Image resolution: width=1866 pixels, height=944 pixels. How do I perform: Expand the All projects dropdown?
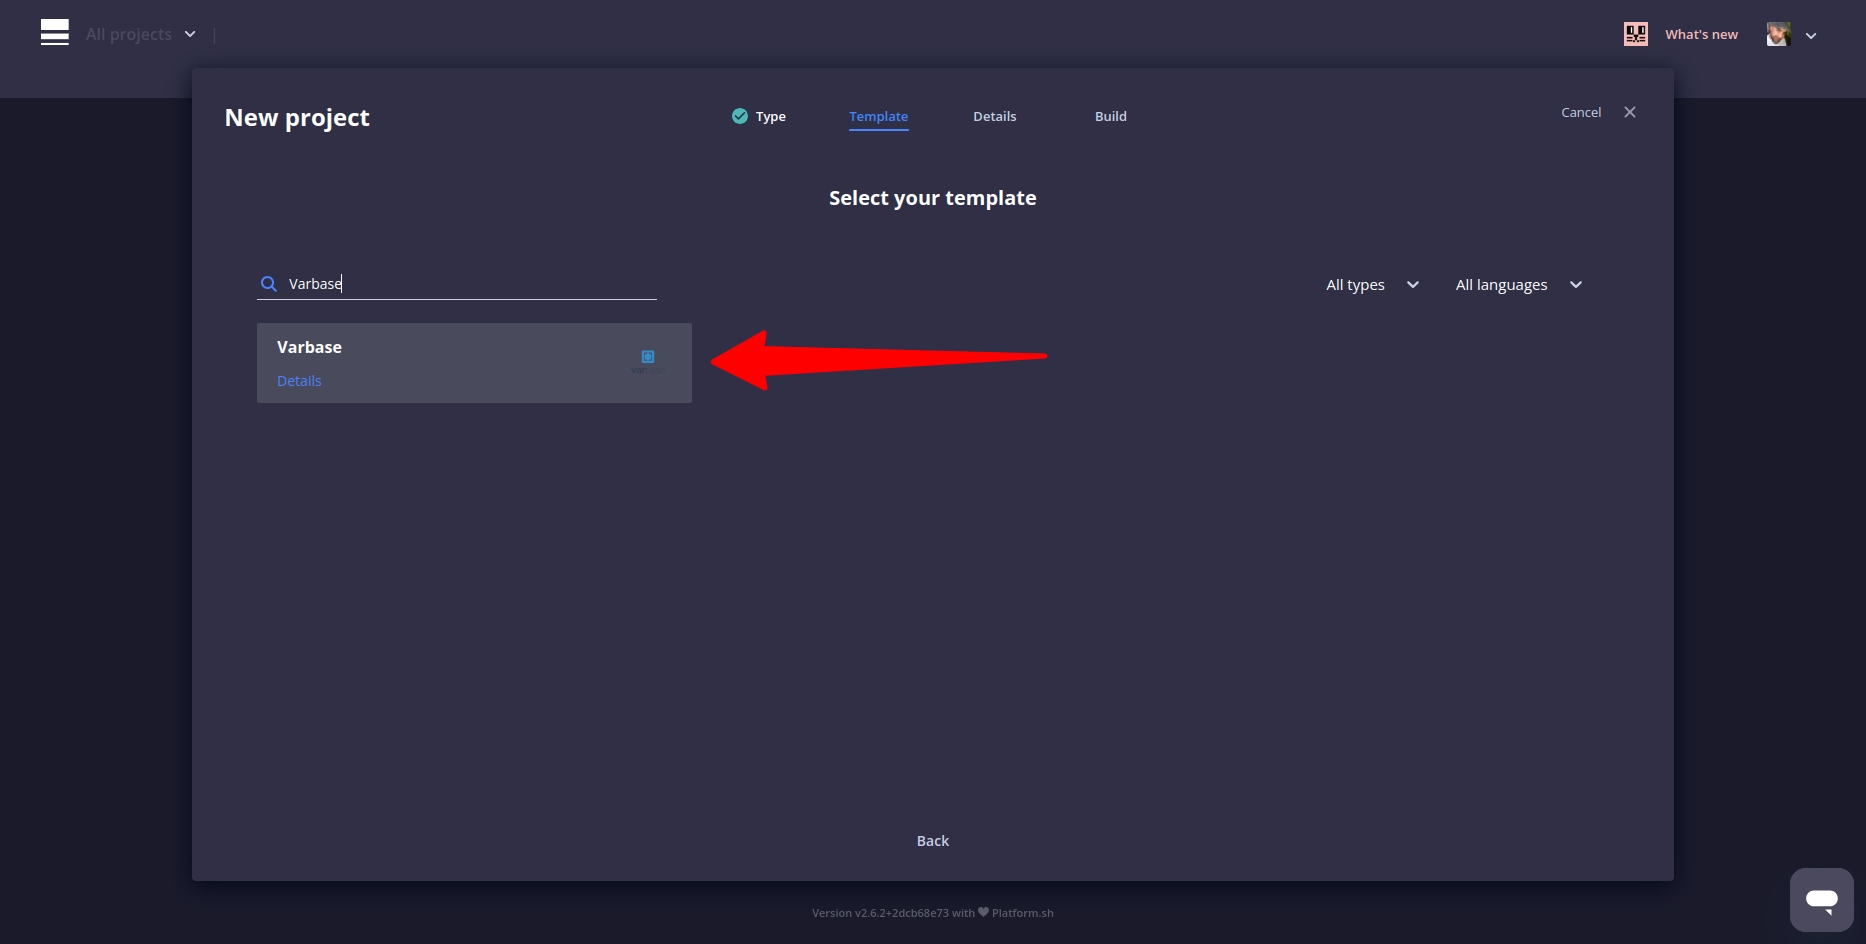(140, 34)
